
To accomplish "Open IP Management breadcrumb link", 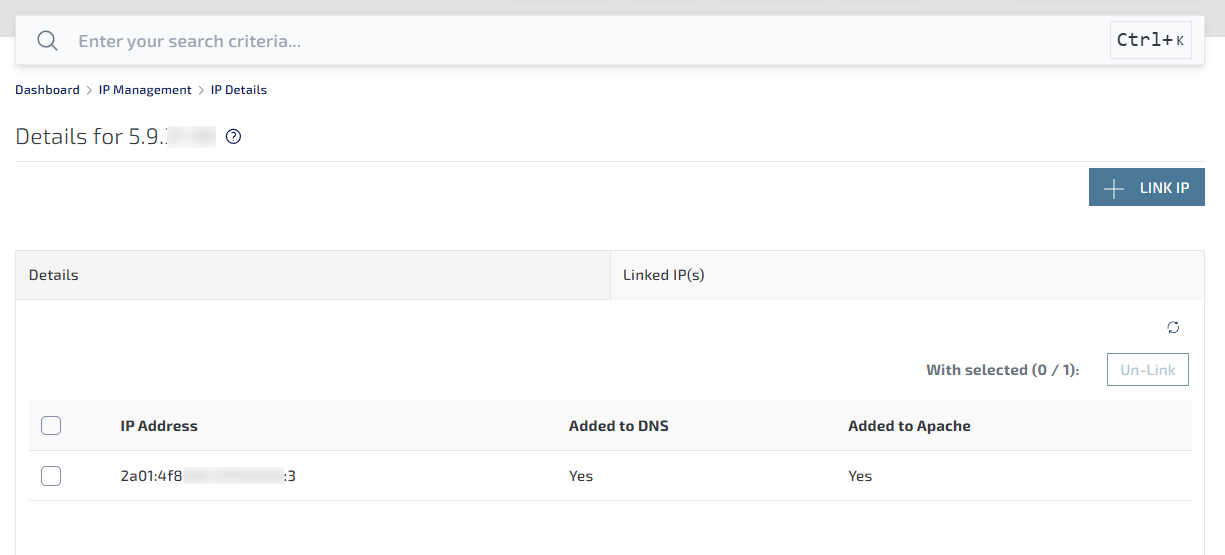I will click(x=145, y=90).
